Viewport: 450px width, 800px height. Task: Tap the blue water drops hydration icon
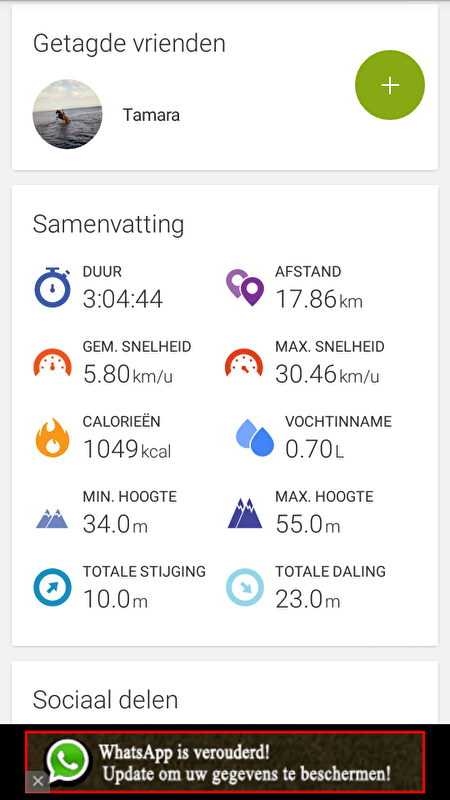[255, 437]
